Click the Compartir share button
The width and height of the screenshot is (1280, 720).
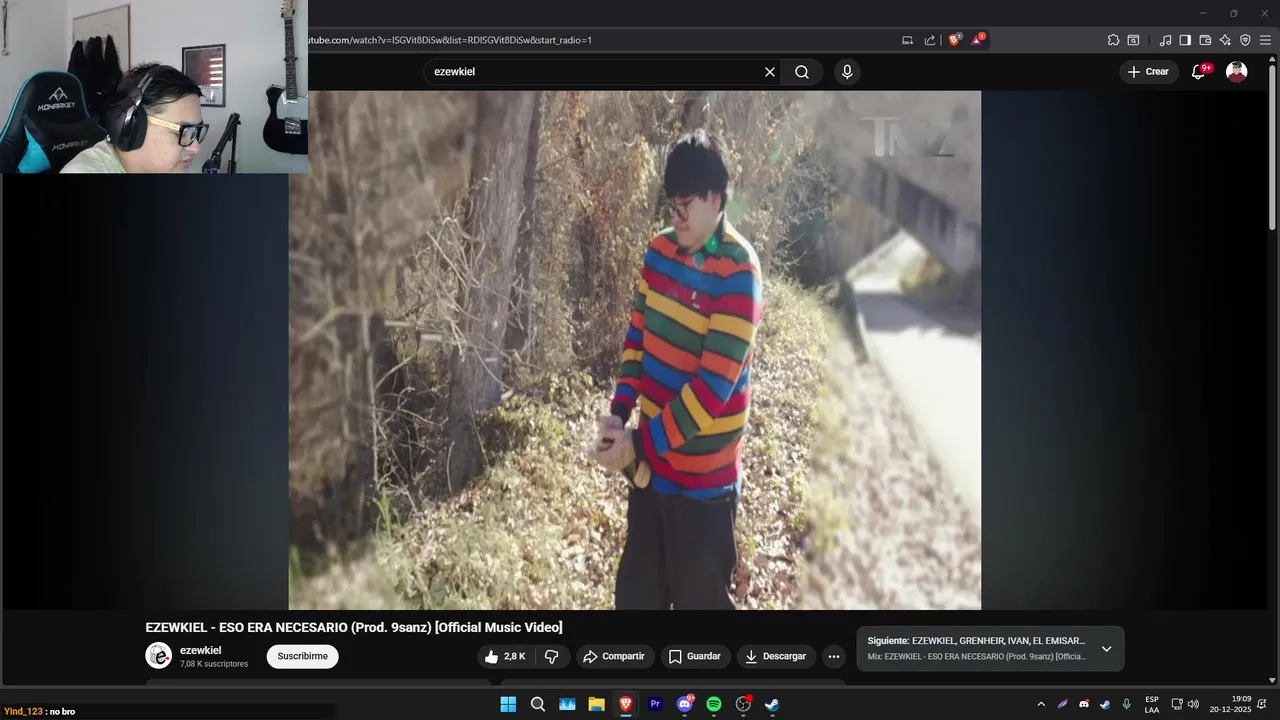pos(614,657)
